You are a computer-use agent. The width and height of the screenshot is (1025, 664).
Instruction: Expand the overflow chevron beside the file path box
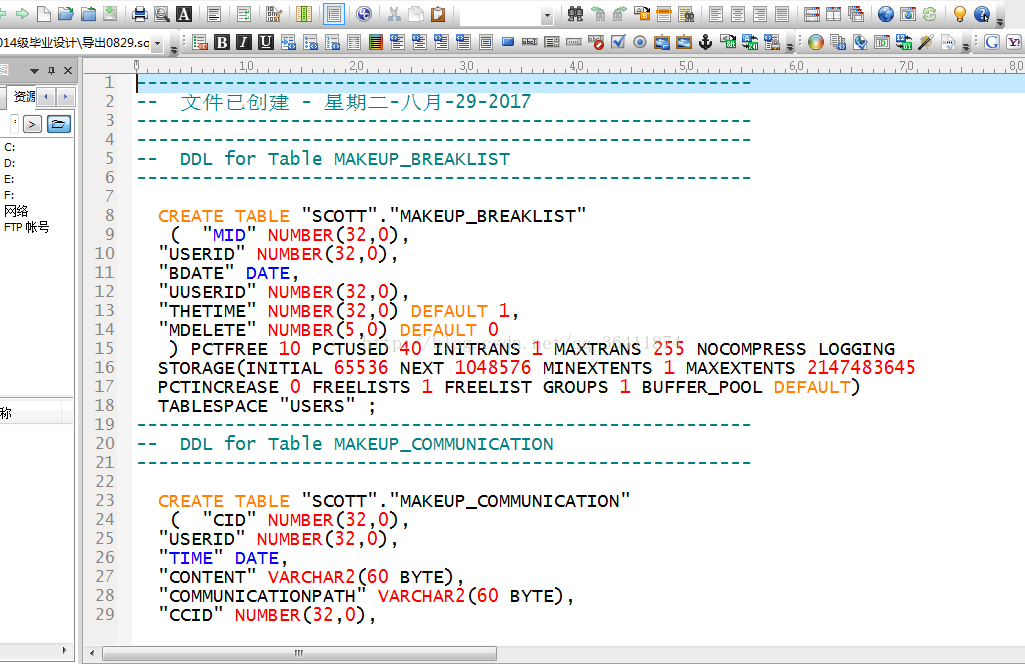(174, 50)
